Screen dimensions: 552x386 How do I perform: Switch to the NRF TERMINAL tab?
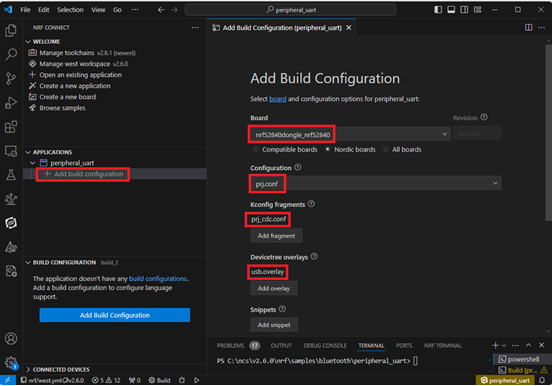[x=443, y=345]
